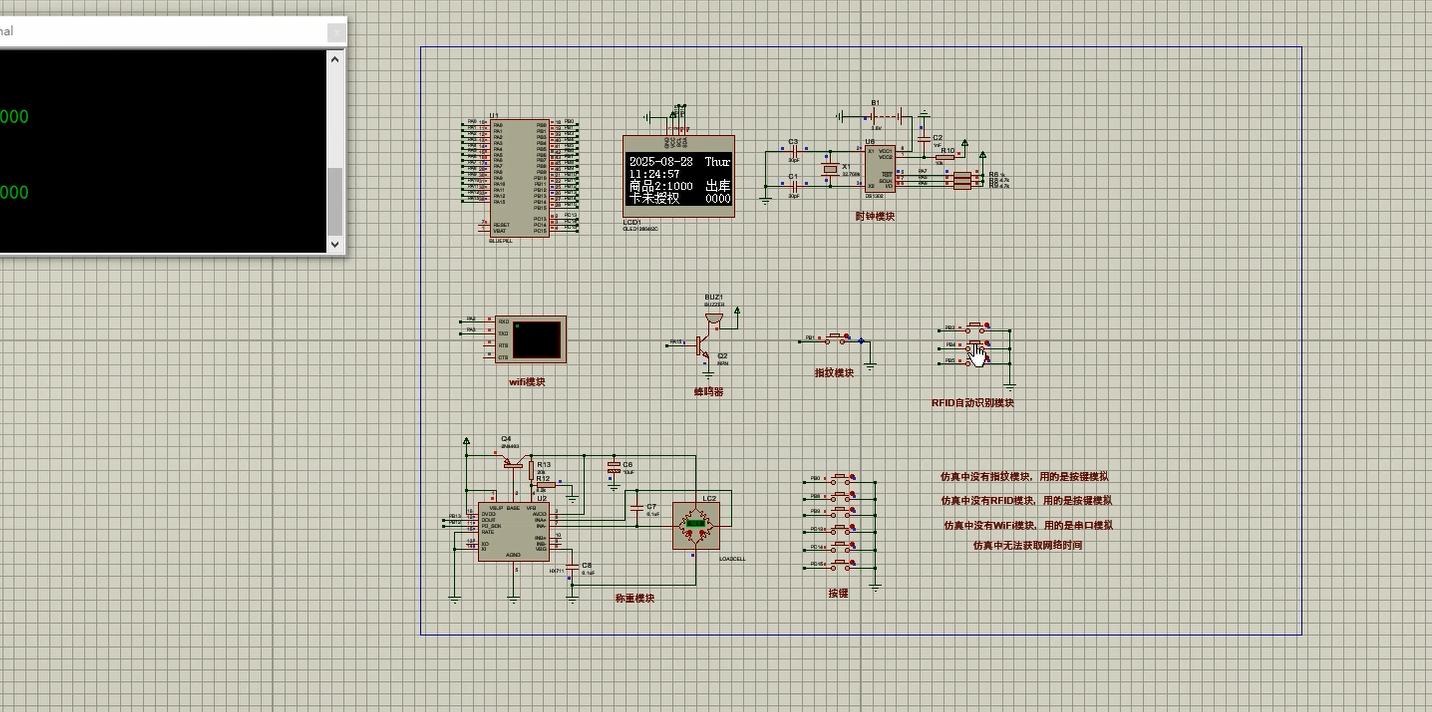Select the 32.768k crystal X1

pyautogui.click(x=831, y=168)
